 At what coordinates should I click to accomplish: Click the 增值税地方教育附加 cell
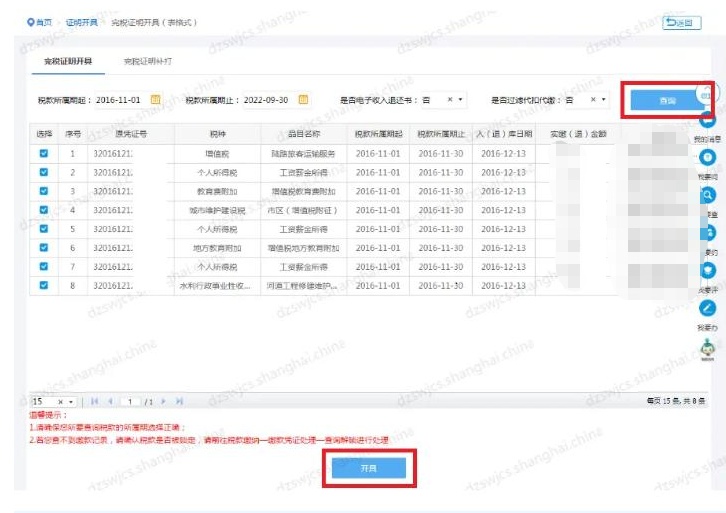click(304, 248)
